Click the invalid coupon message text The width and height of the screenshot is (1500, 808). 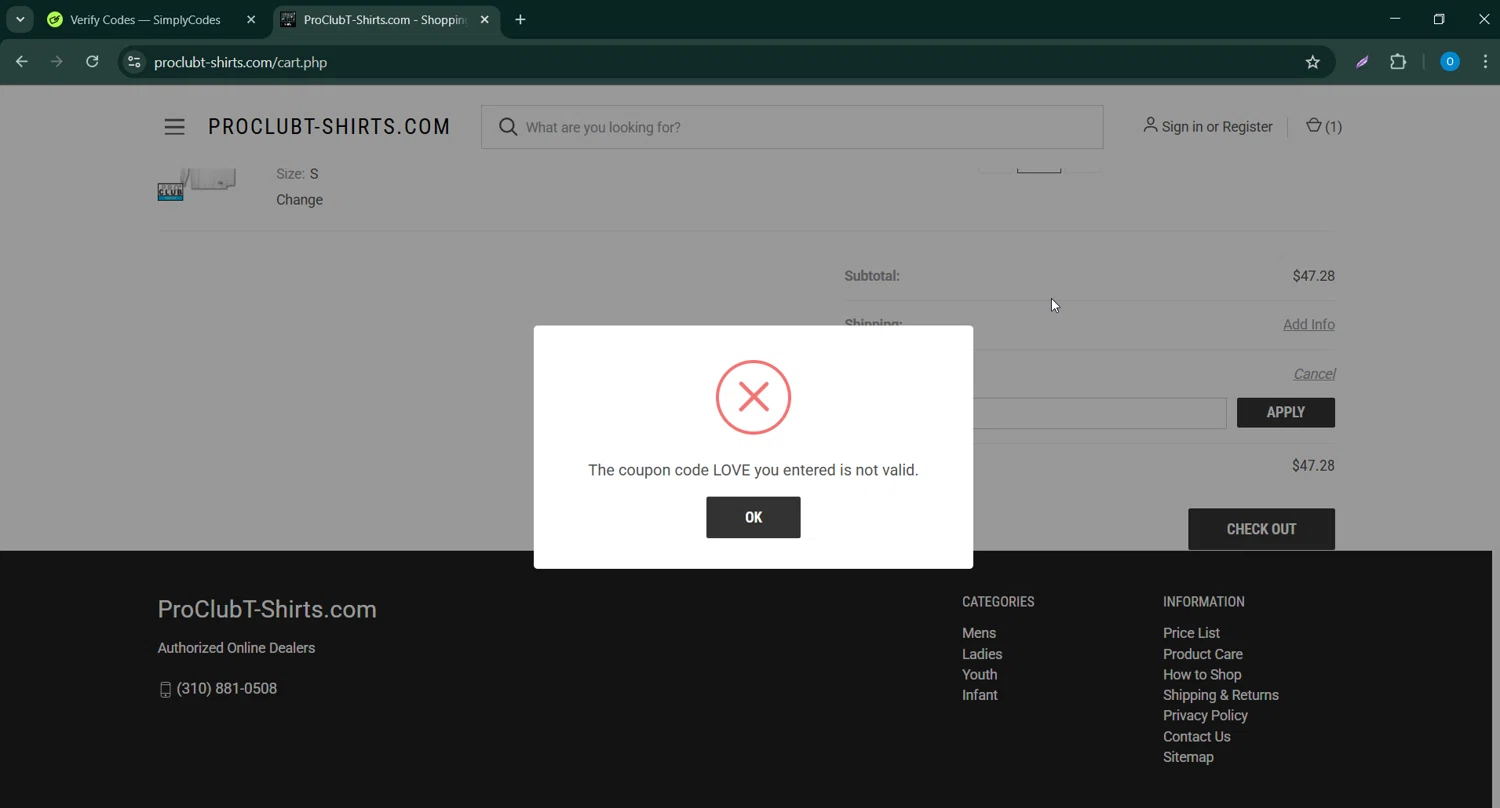click(x=753, y=470)
